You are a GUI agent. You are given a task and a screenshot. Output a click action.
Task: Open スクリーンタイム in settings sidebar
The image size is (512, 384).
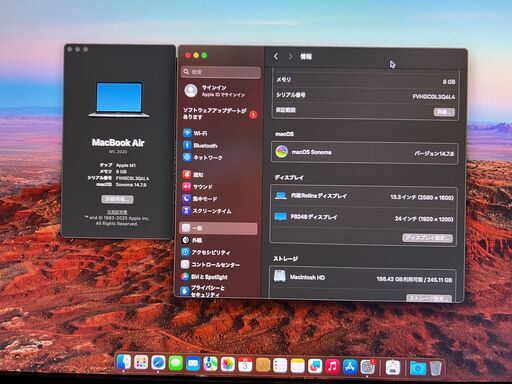click(x=219, y=211)
